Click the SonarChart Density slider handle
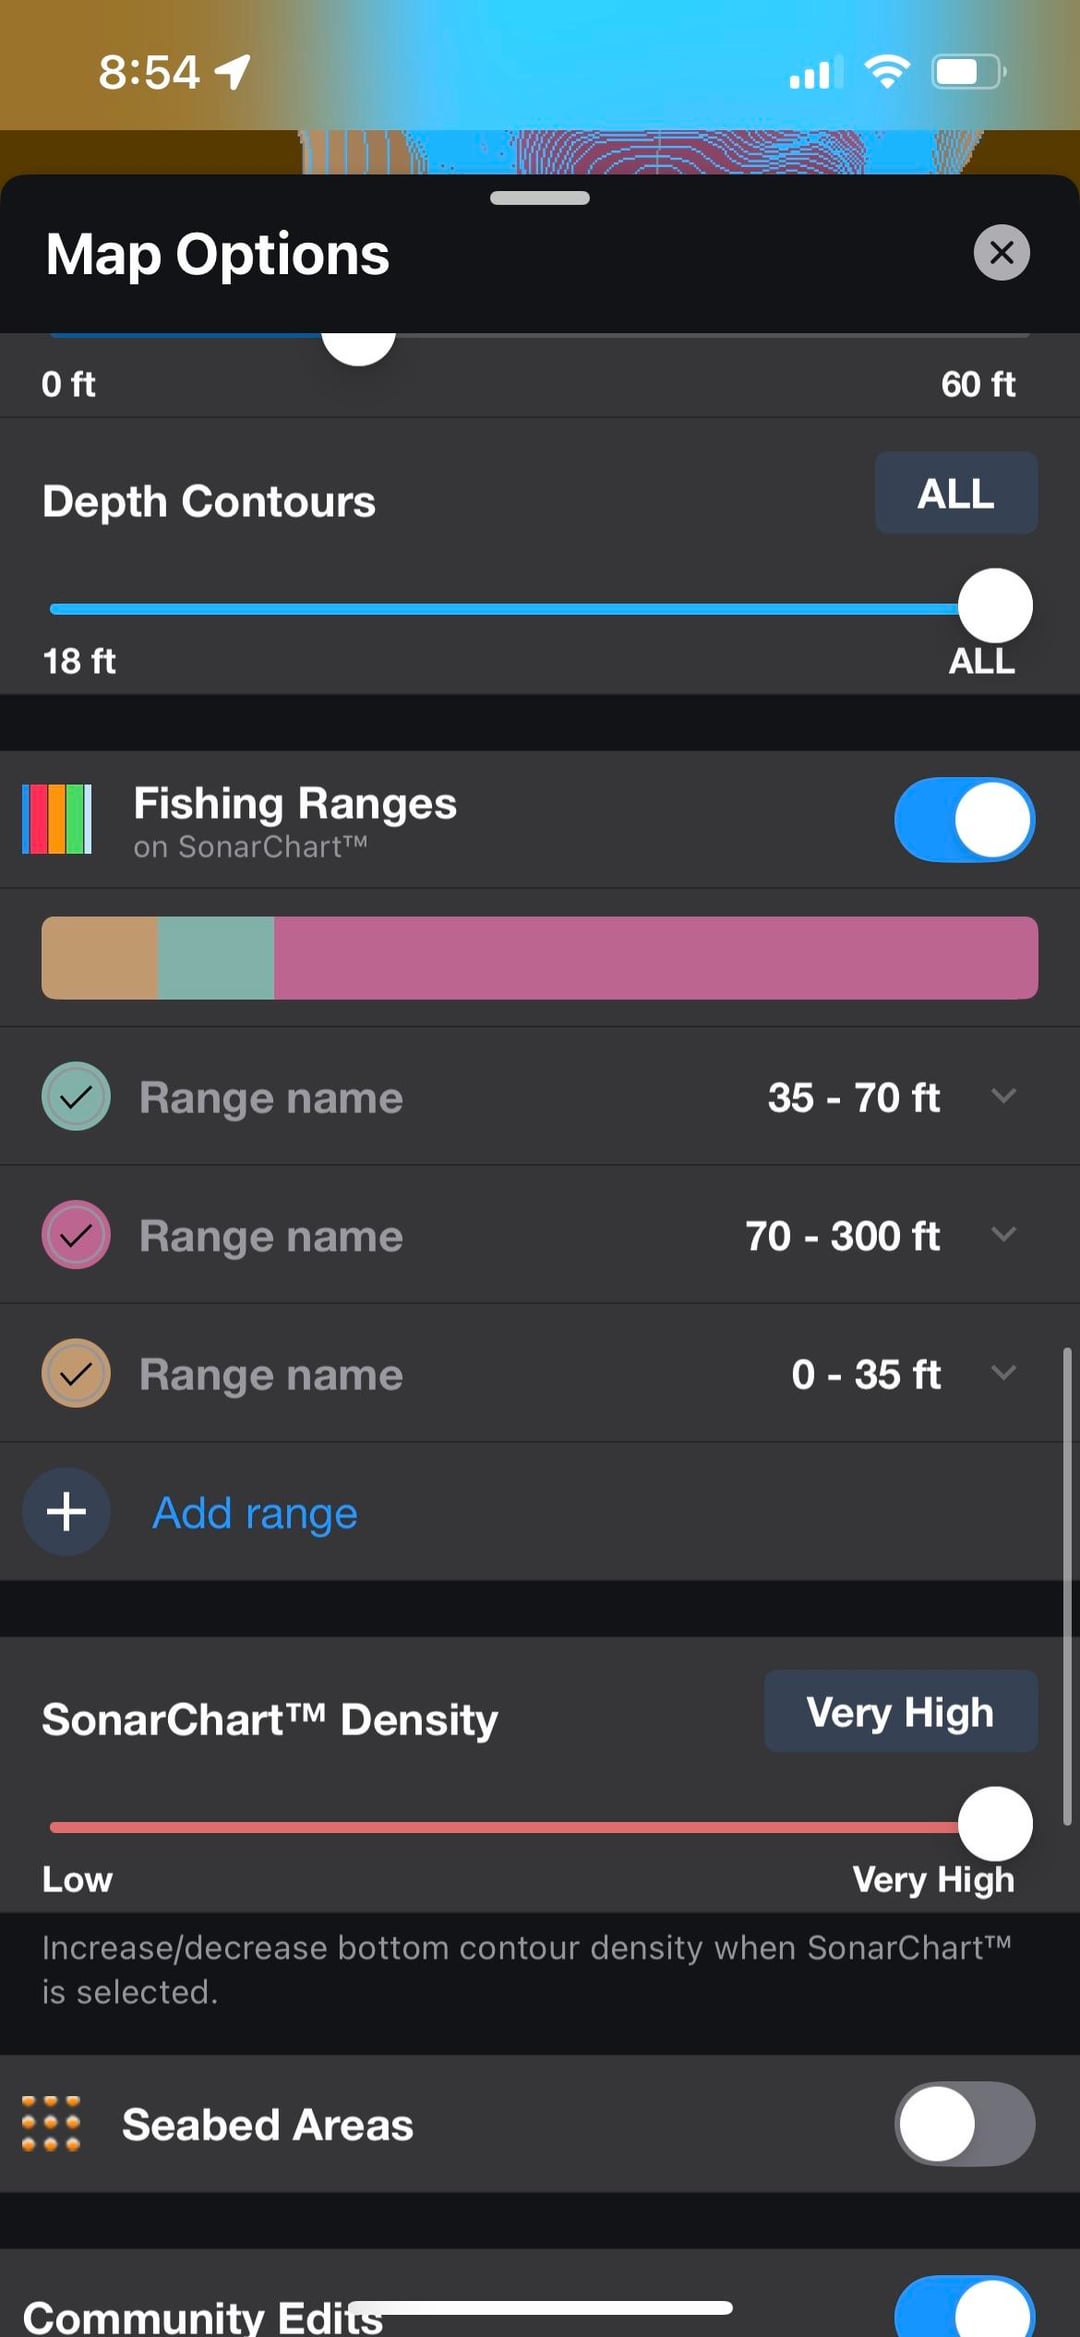The height and width of the screenshot is (2337, 1080). pos(995,1824)
